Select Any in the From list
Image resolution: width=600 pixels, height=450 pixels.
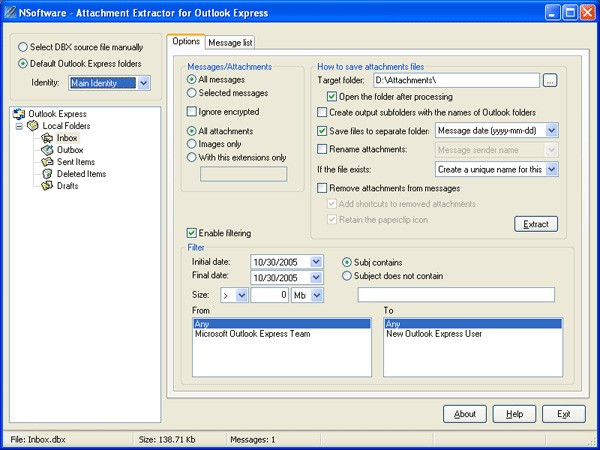point(282,324)
